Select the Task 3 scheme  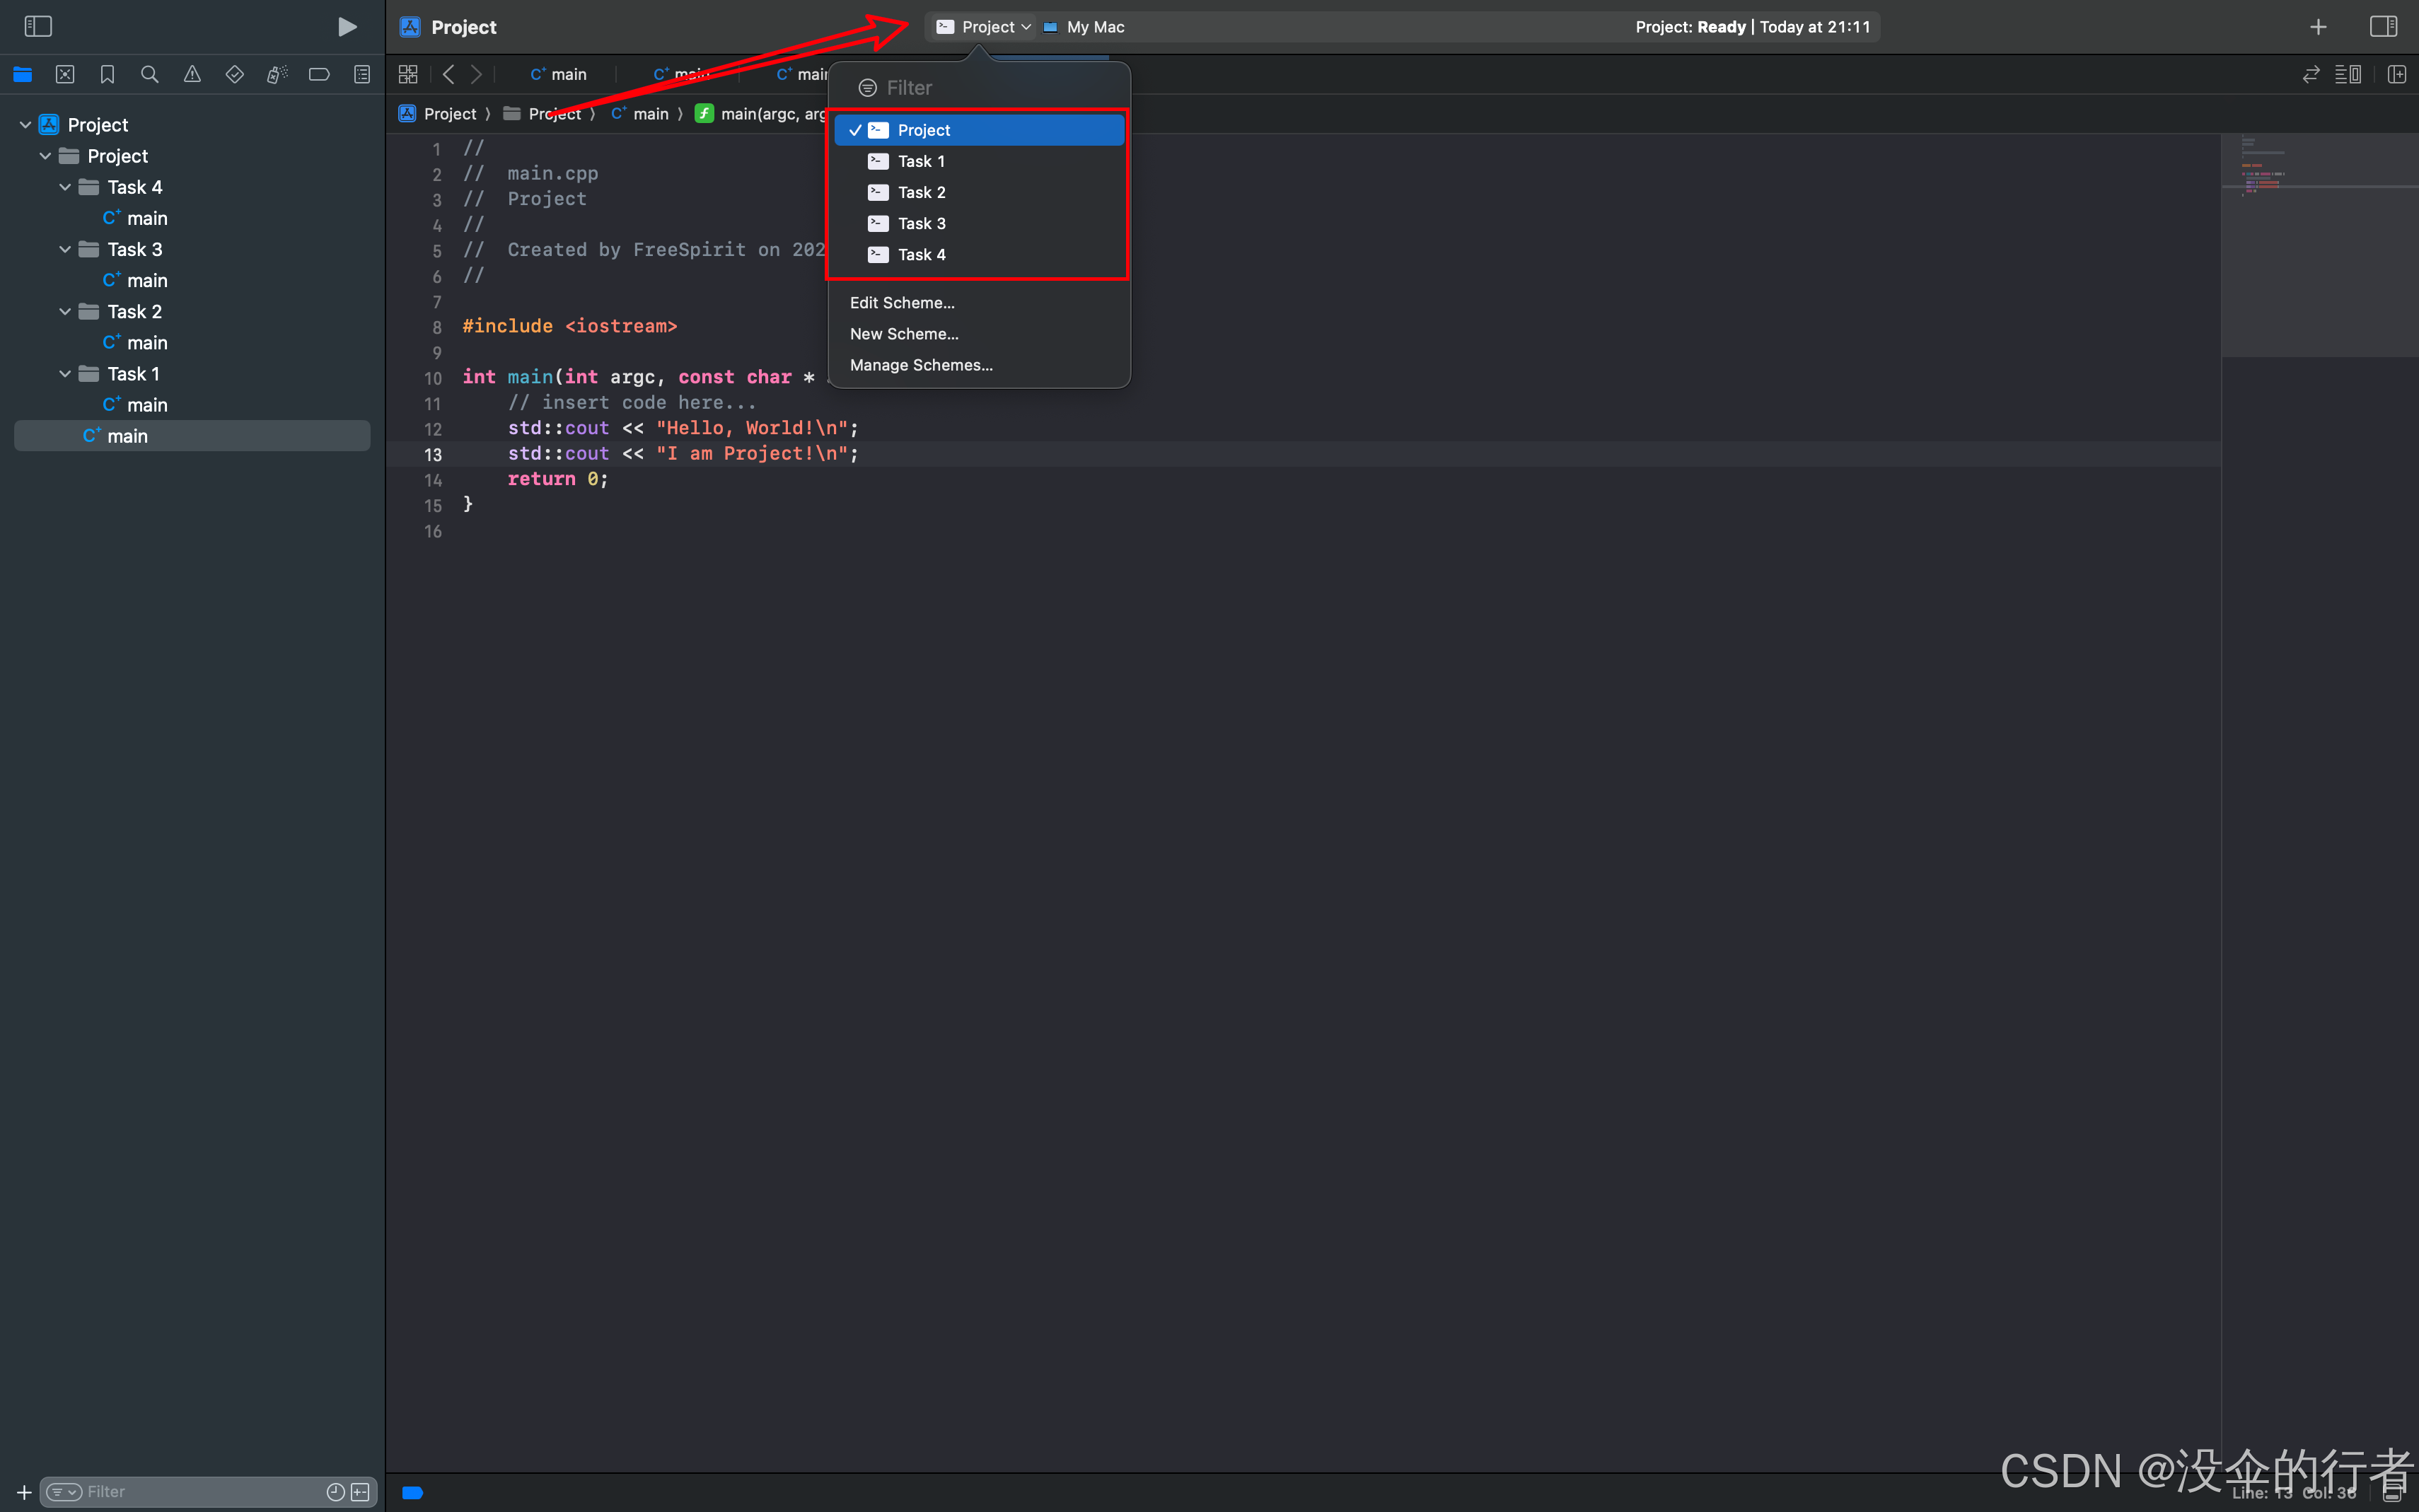click(979, 223)
